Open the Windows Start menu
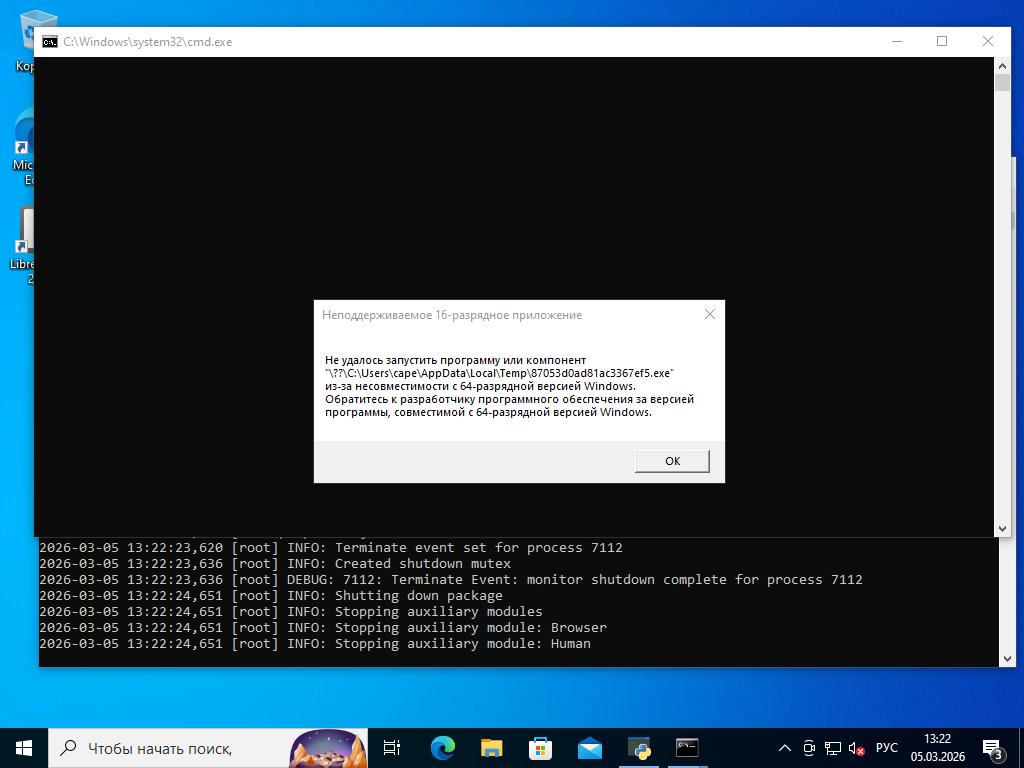Screen dimensions: 1024x768 (x=24, y=747)
